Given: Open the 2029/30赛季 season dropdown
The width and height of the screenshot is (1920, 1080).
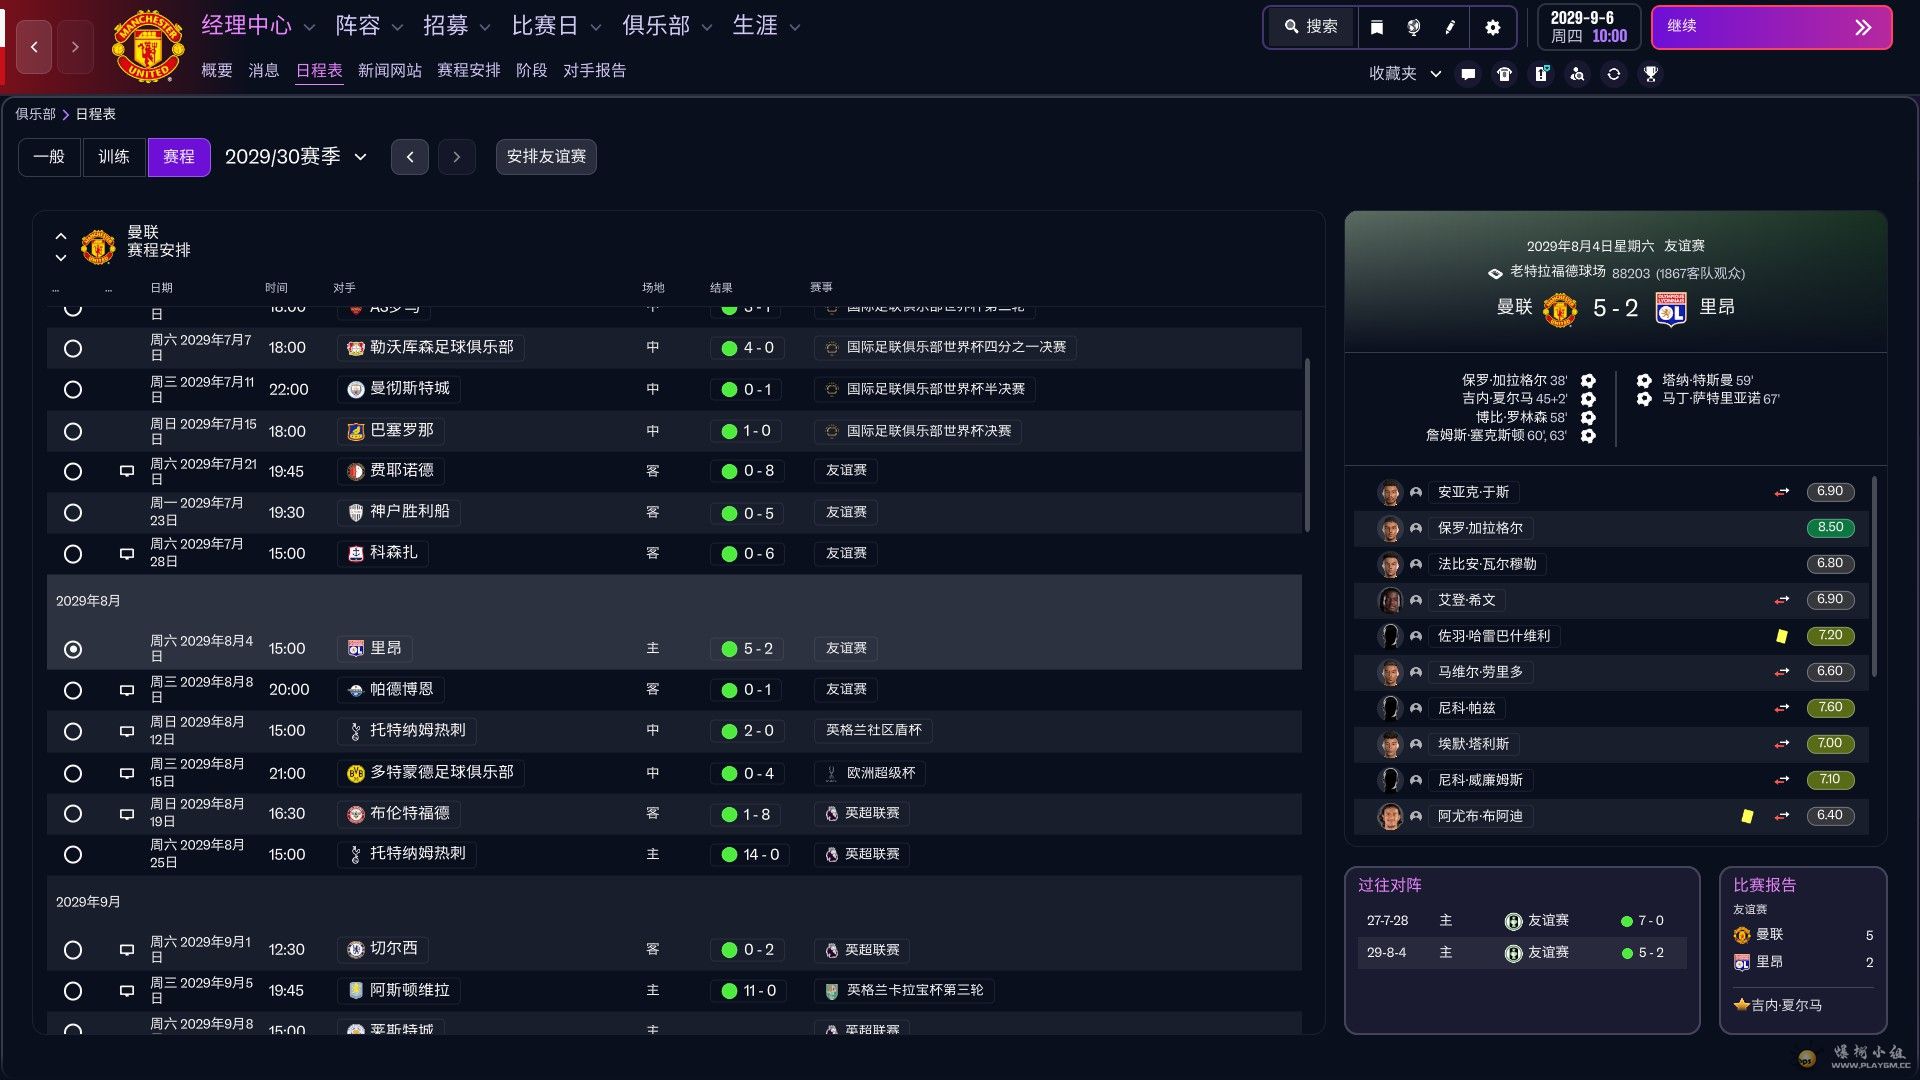Looking at the screenshot, I should pyautogui.click(x=296, y=157).
